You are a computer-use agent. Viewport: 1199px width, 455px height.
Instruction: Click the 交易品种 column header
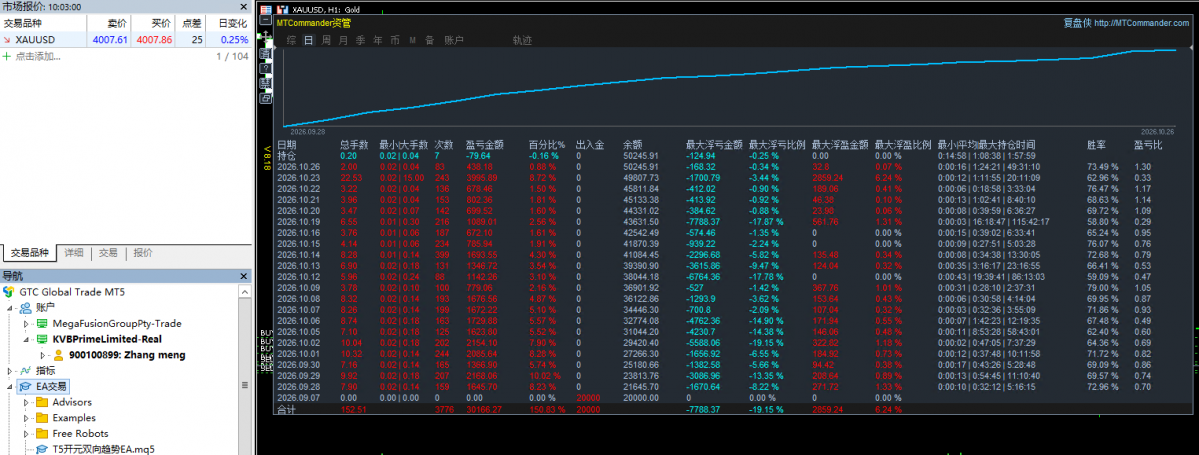(43, 24)
